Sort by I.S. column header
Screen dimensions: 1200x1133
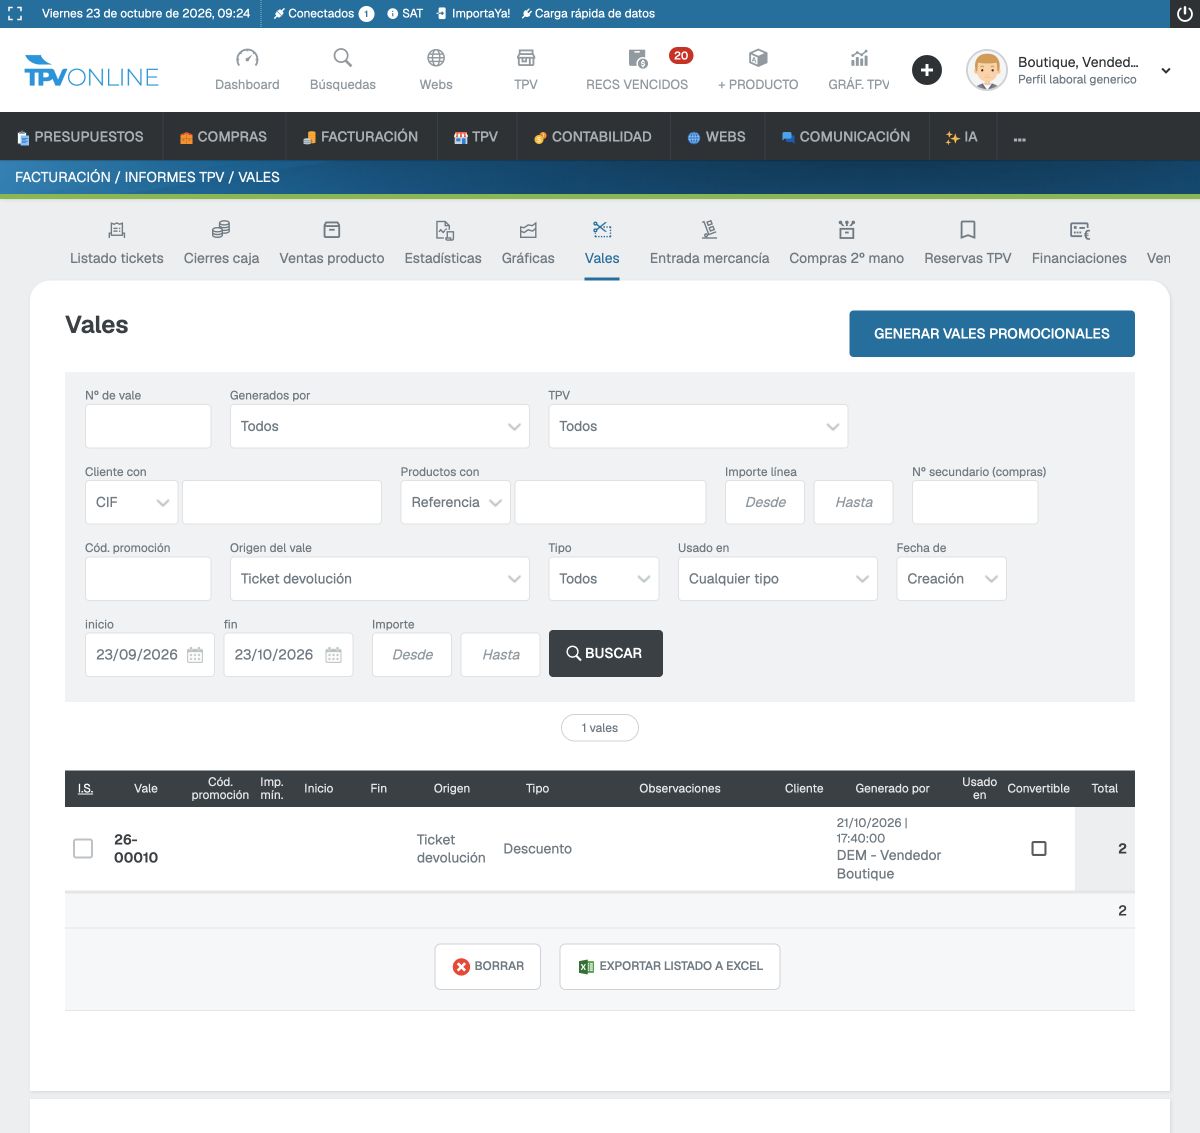86,789
